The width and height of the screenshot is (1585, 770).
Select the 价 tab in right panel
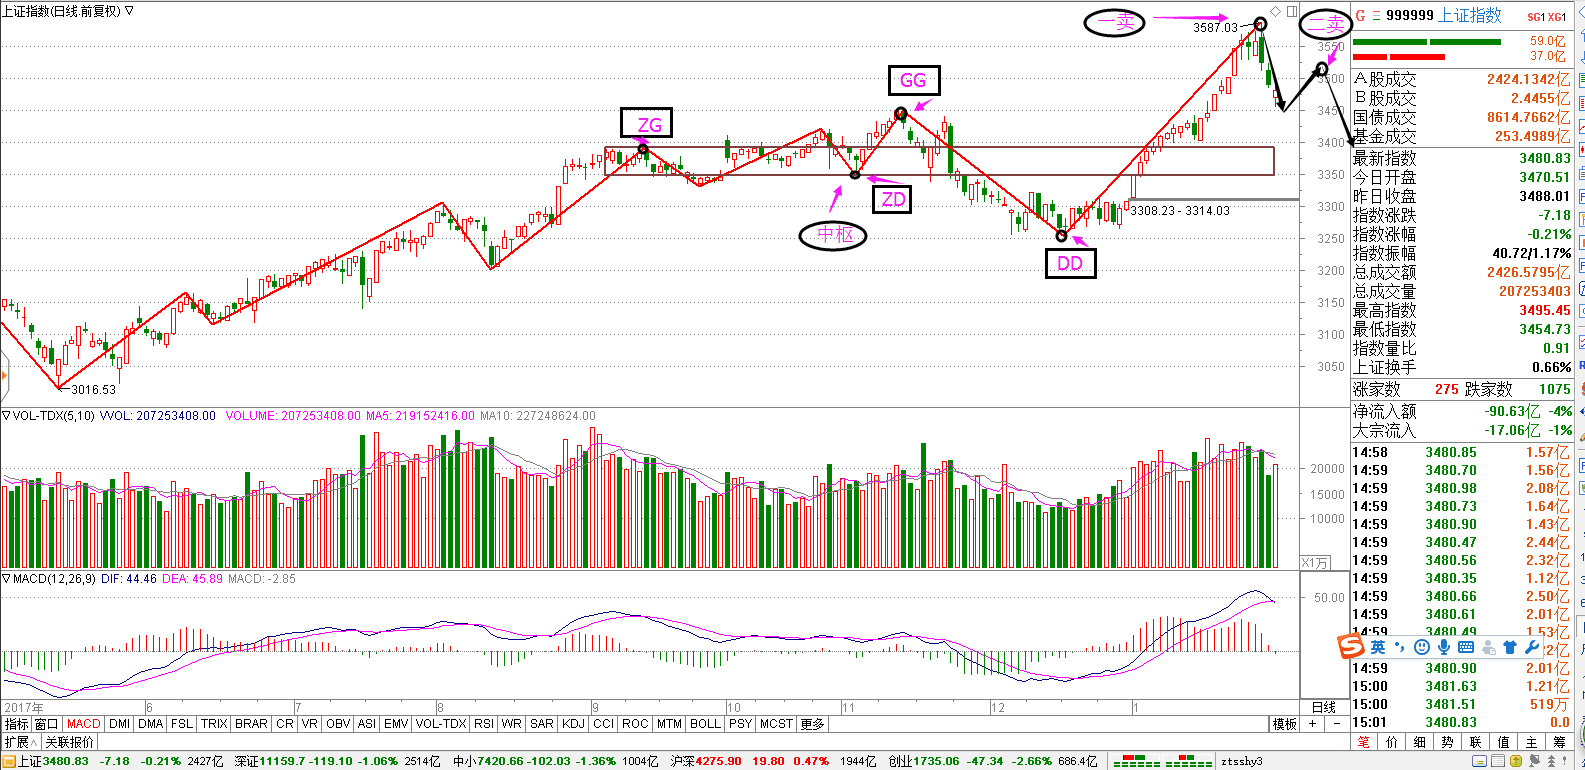1392,742
